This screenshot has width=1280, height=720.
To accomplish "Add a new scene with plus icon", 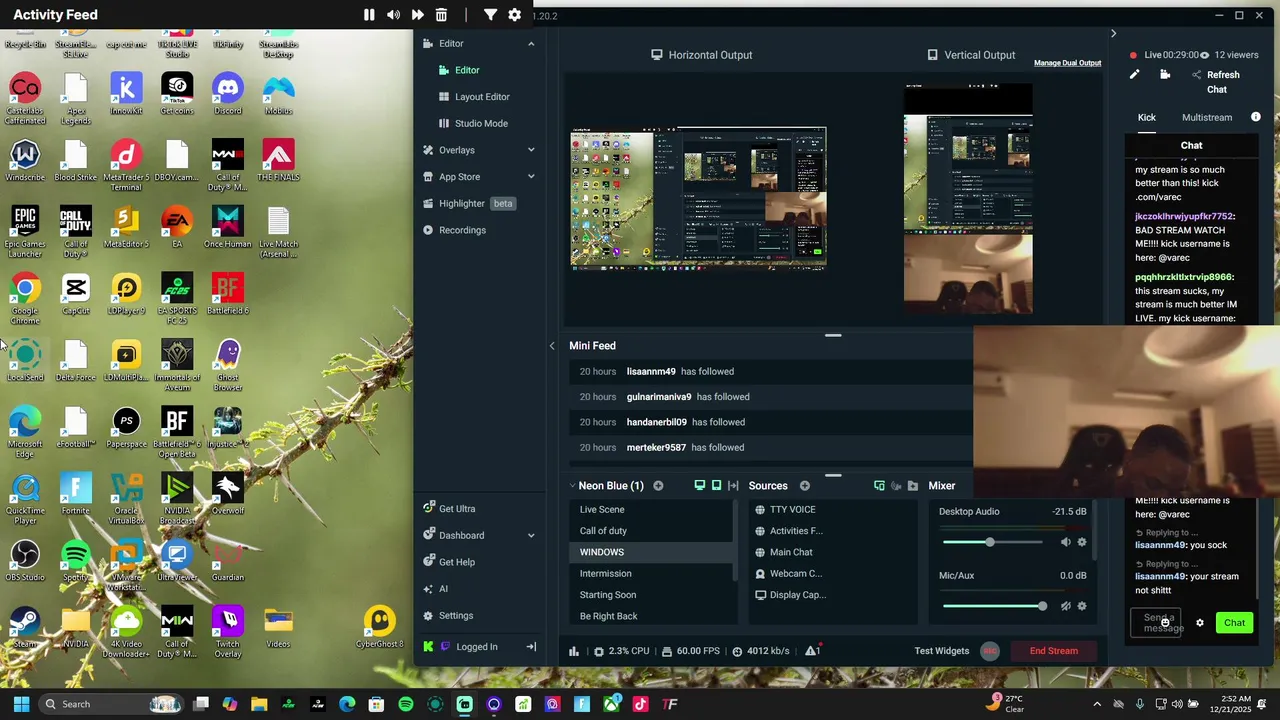I will tap(658, 486).
